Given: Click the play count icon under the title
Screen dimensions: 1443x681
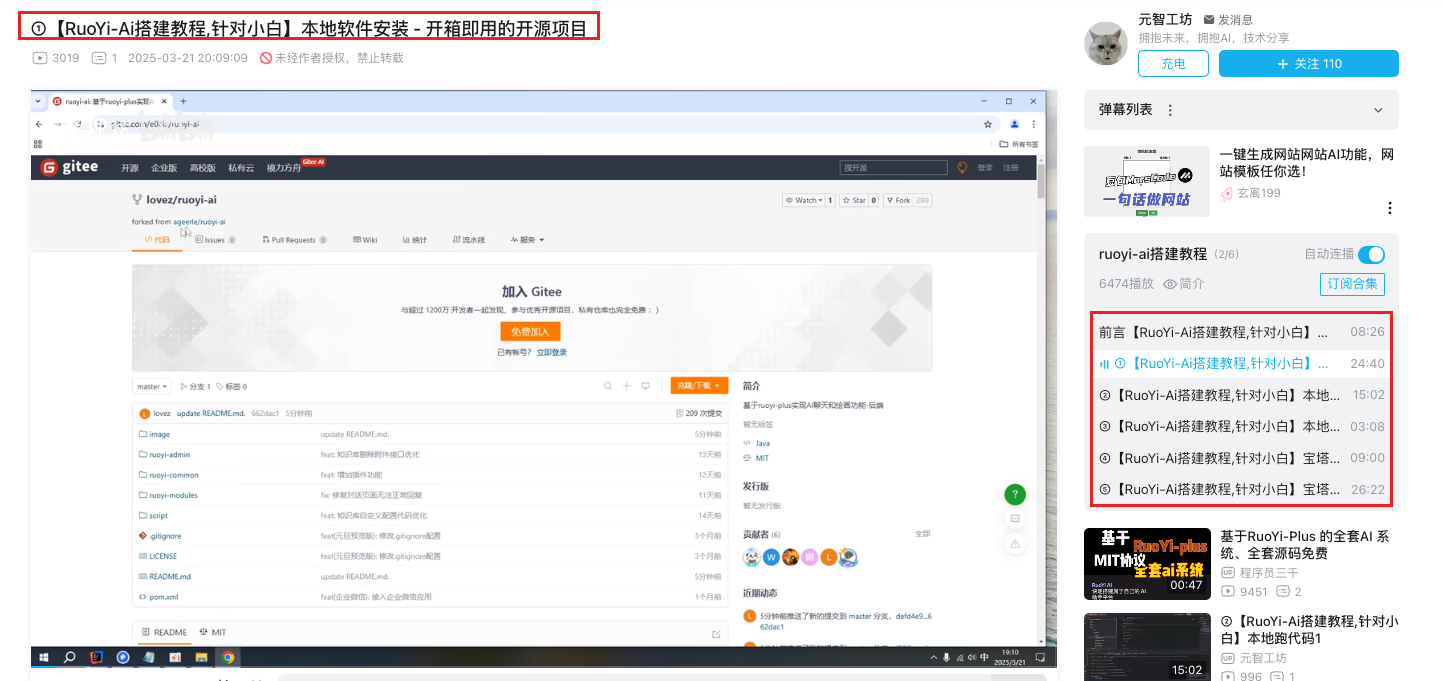Looking at the screenshot, I should (x=40, y=58).
